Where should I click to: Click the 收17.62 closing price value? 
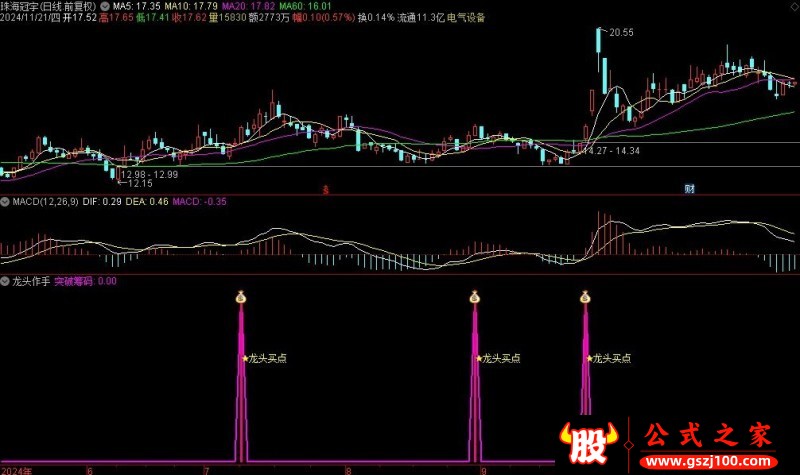(x=189, y=18)
